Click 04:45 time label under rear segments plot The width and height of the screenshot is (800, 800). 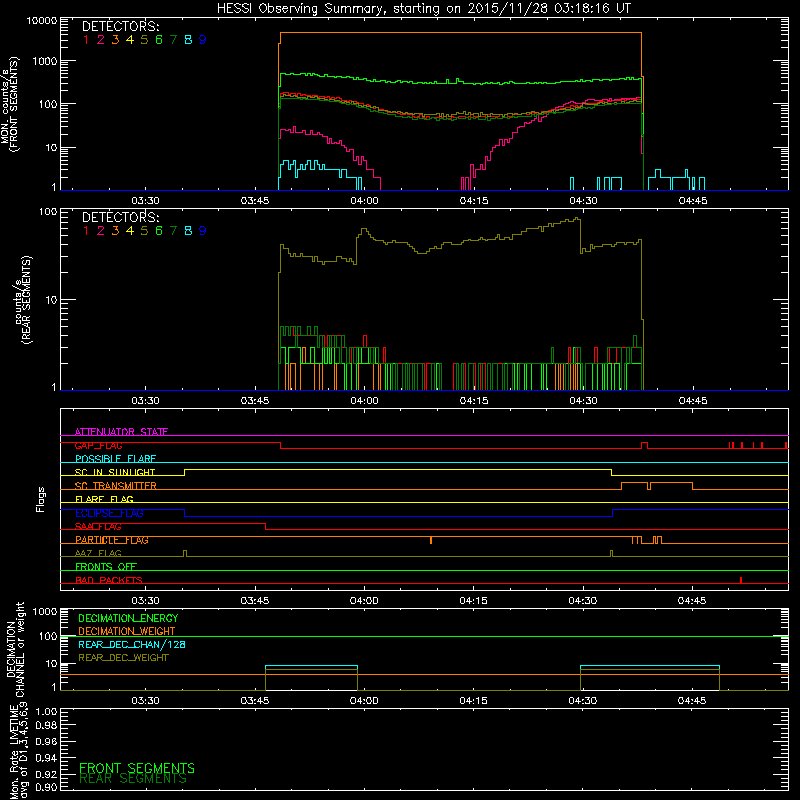(x=693, y=401)
